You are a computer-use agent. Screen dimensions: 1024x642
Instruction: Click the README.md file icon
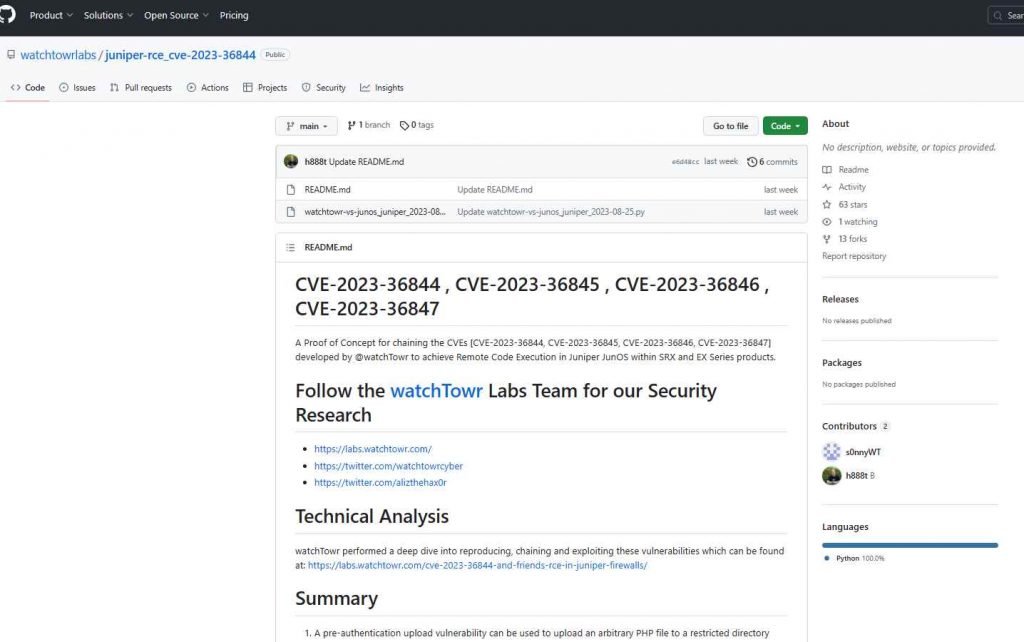291,189
